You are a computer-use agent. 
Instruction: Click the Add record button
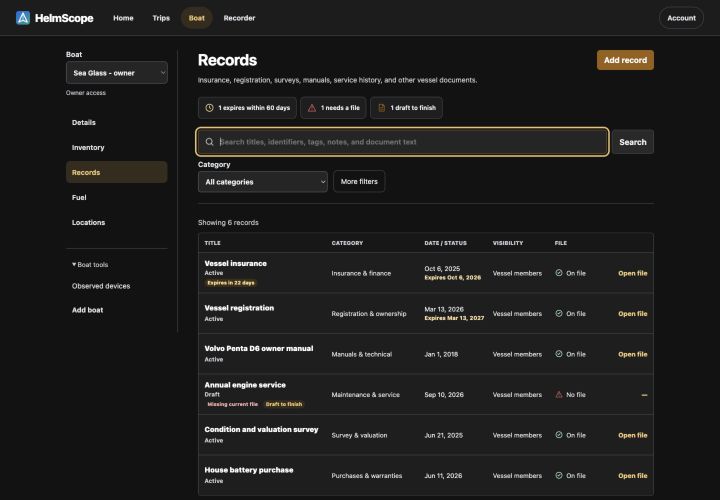(625, 60)
